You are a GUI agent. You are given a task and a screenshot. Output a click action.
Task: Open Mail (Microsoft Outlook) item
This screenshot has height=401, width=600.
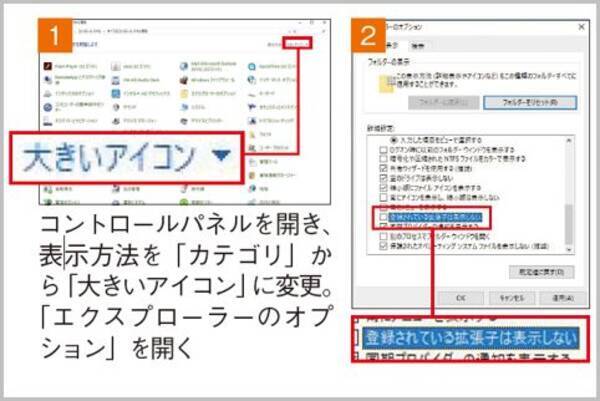208,66
